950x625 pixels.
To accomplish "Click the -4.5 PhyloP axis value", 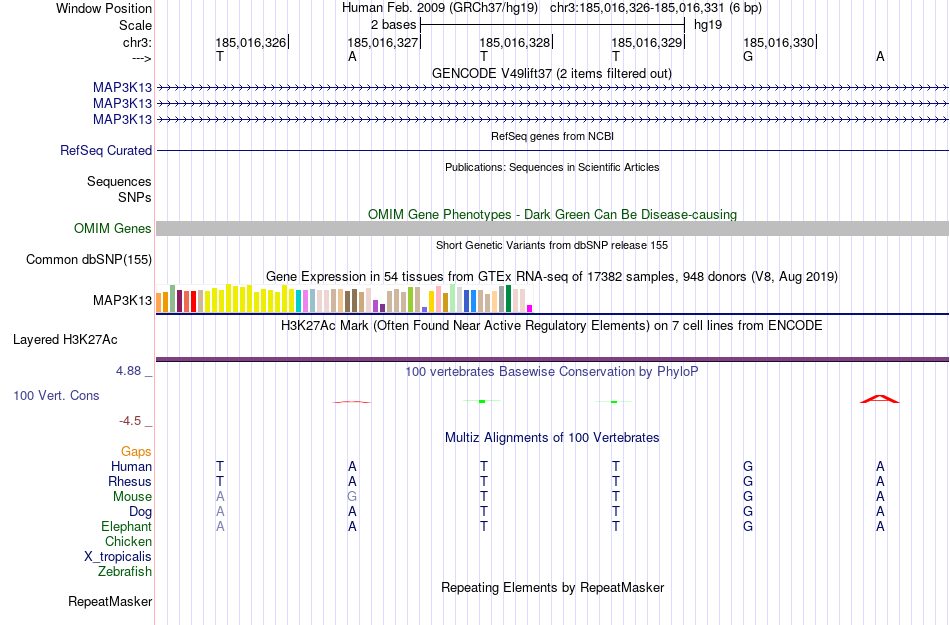I will pyautogui.click(x=130, y=420).
